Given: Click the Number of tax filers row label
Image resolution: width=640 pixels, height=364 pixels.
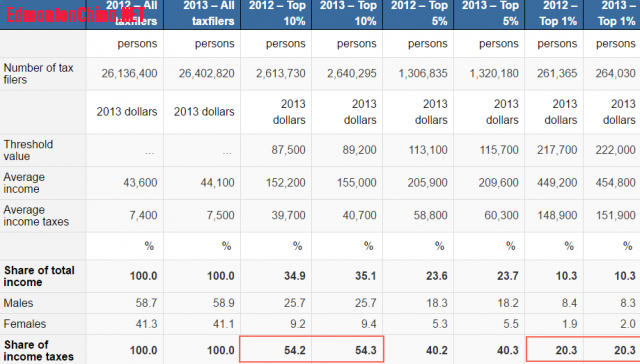Looking at the screenshot, I should pos(38,73).
